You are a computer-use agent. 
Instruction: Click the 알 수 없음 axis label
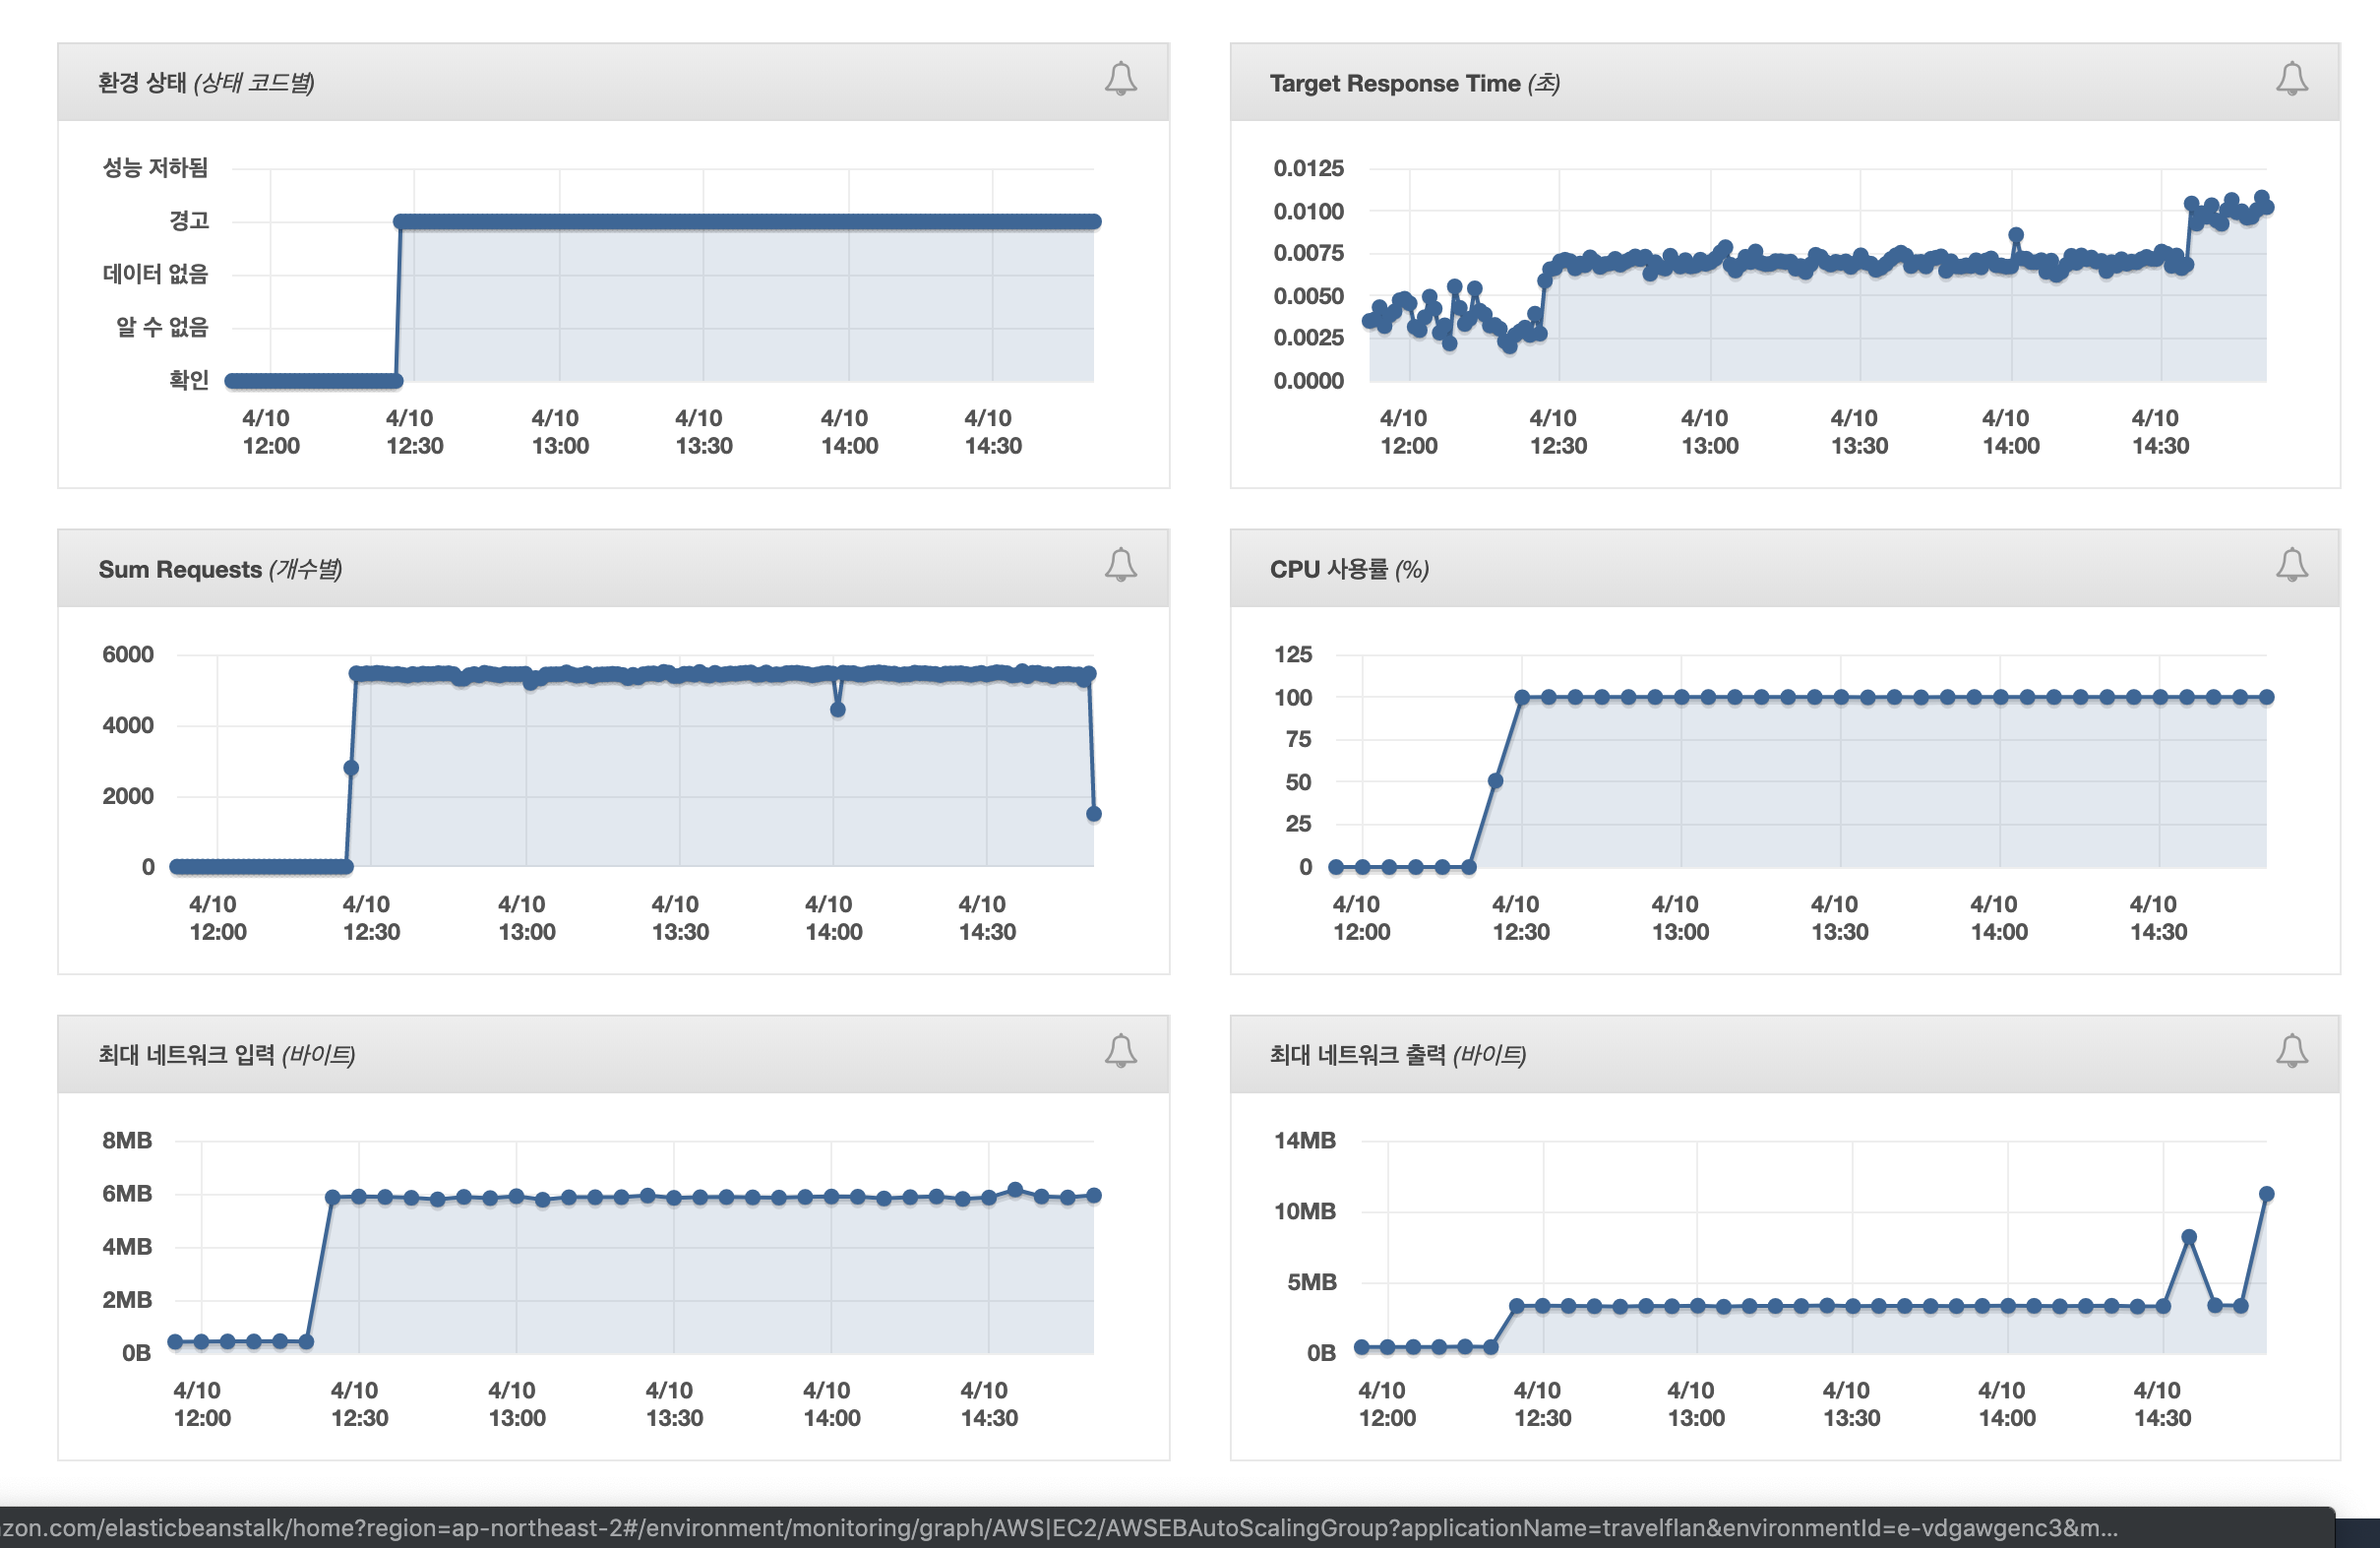coord(162,326)
